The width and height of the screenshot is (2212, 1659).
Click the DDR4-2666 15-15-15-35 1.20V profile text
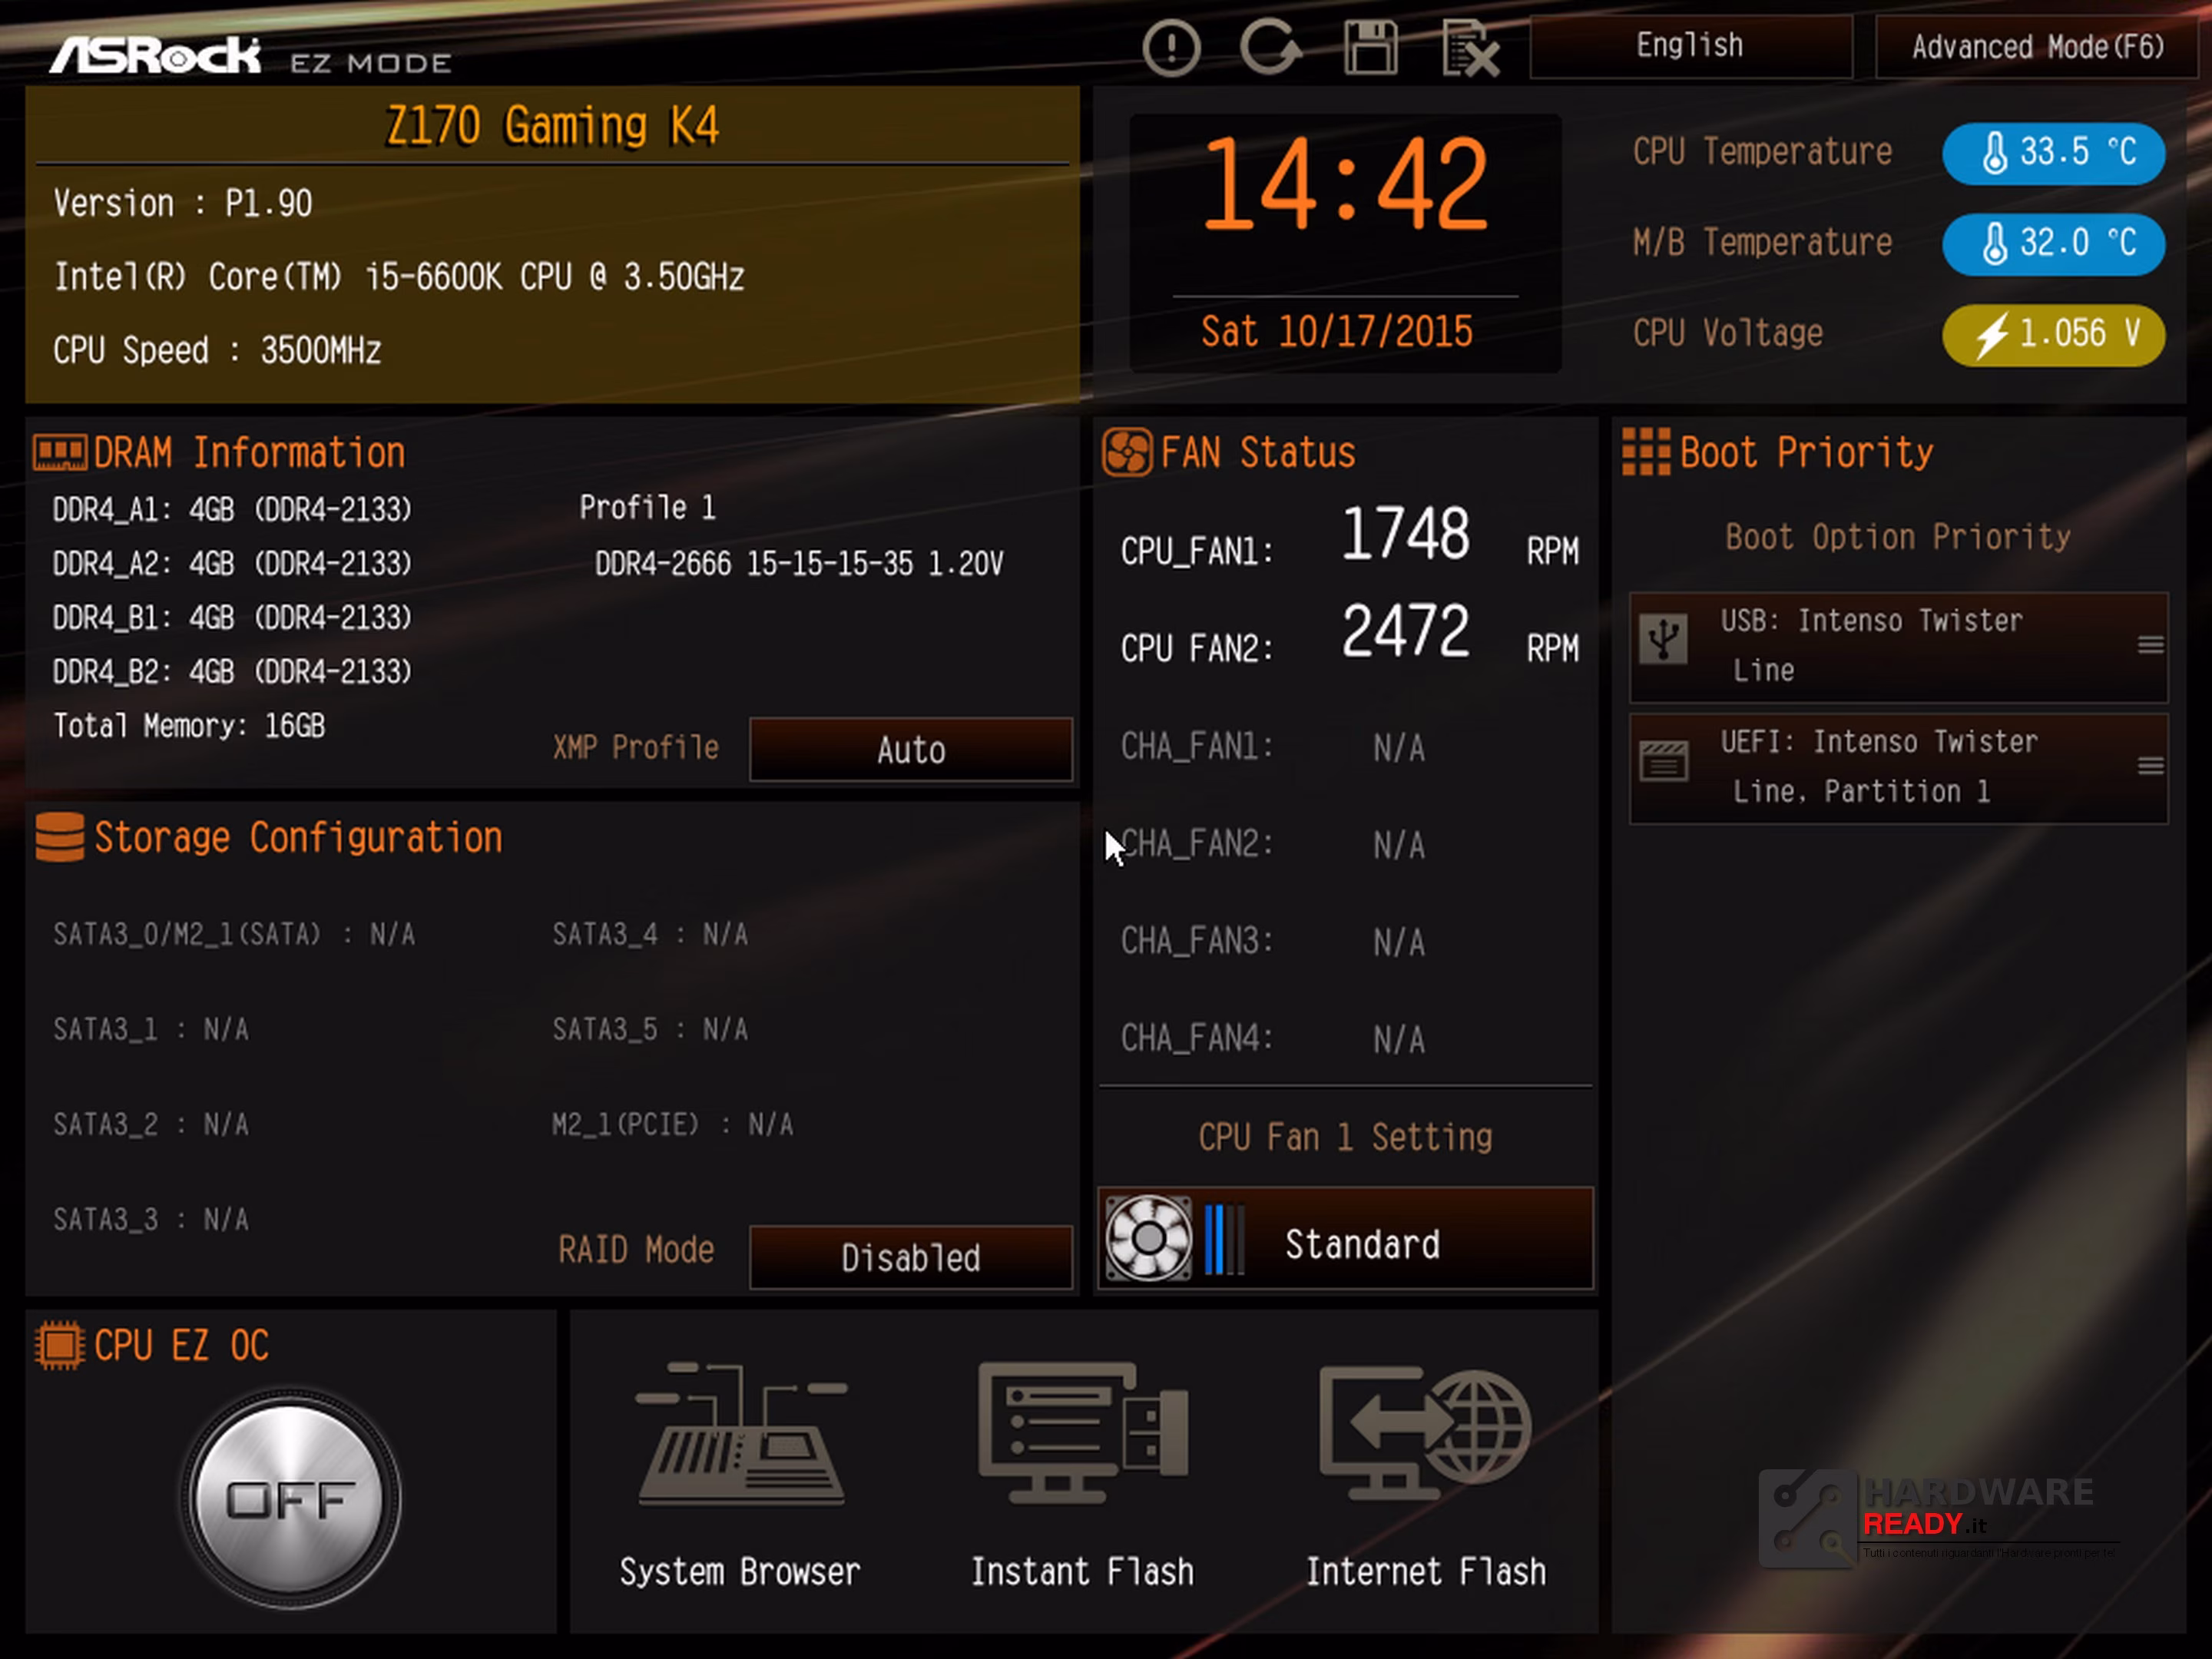pyautogui.click(x=799, y=564)
